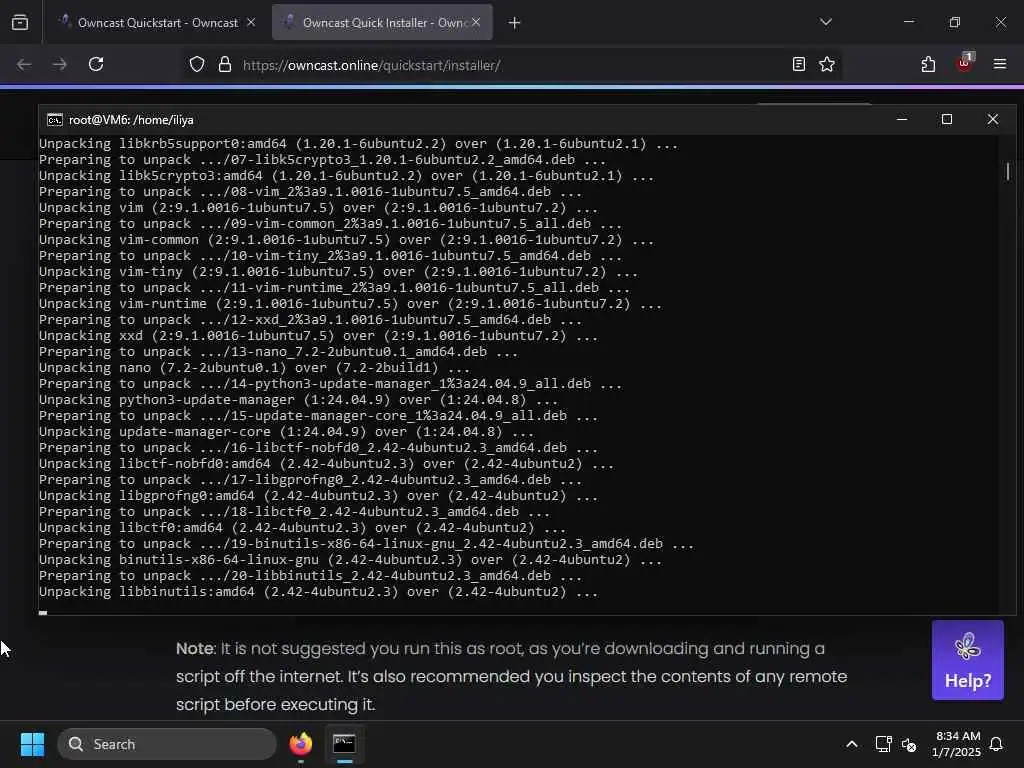
Task: Open the Firefox application menu
Action: click(1000, 64)
